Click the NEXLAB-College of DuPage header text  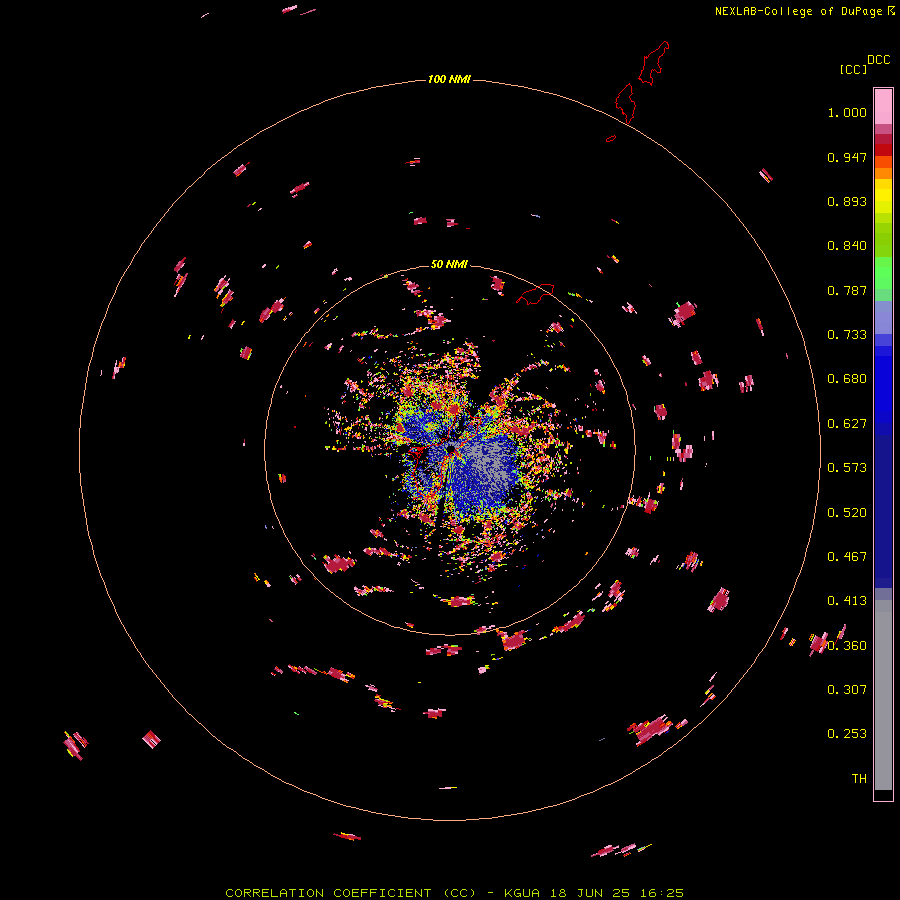tap(798, 11)
